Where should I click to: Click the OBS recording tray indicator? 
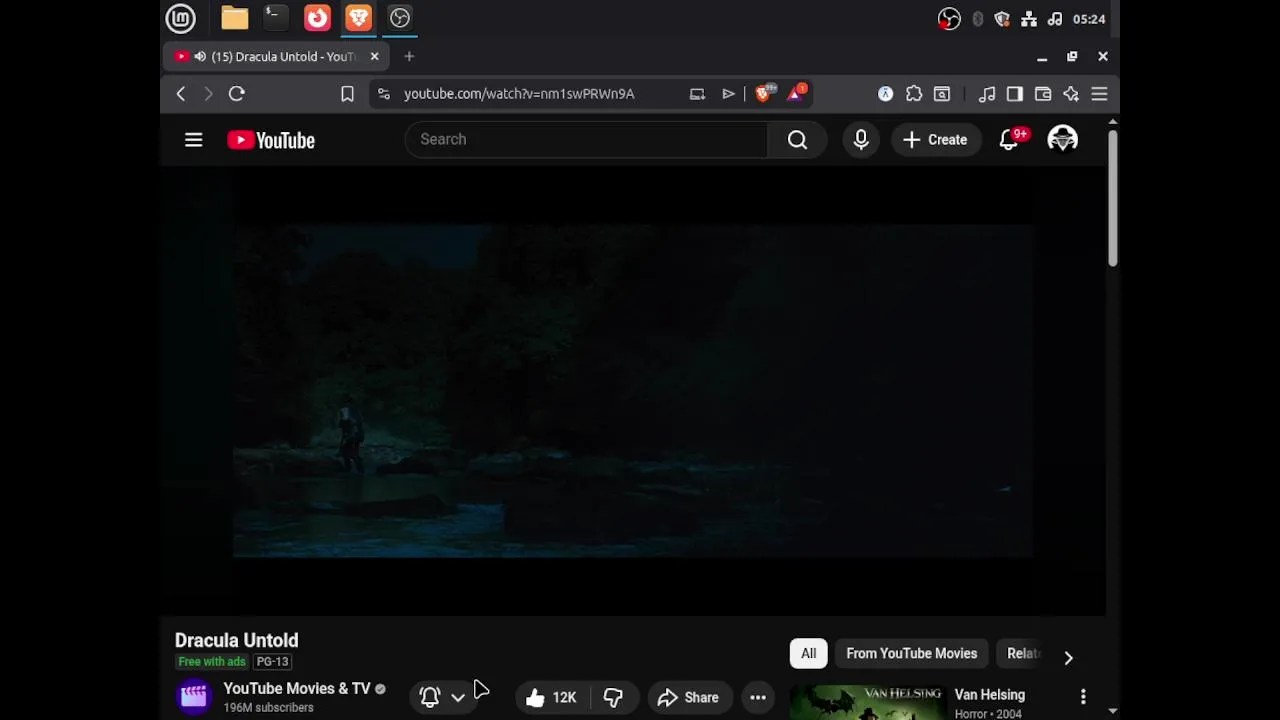tap(949, 19)
